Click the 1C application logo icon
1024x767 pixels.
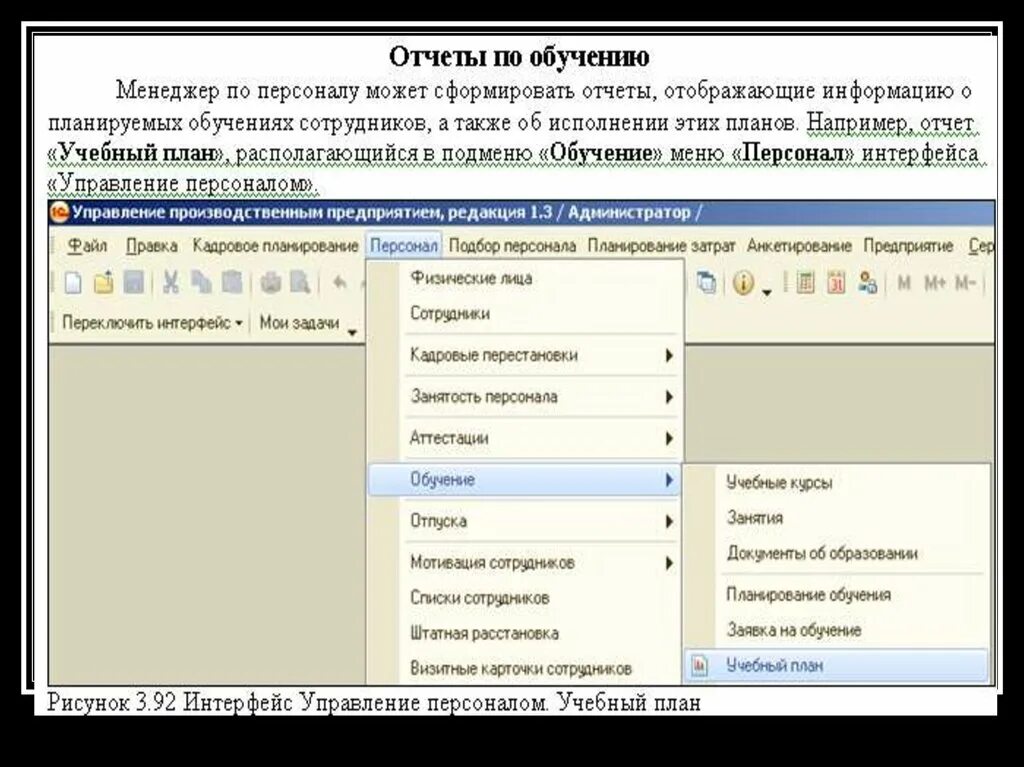coord(59,212)
